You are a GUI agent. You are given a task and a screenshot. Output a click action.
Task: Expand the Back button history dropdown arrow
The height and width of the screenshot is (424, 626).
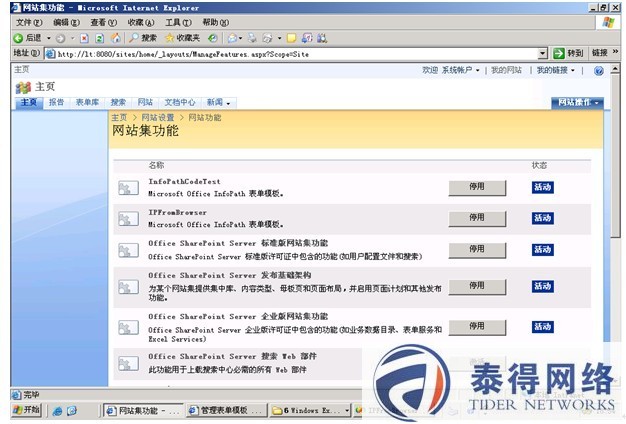click(49, 38)
